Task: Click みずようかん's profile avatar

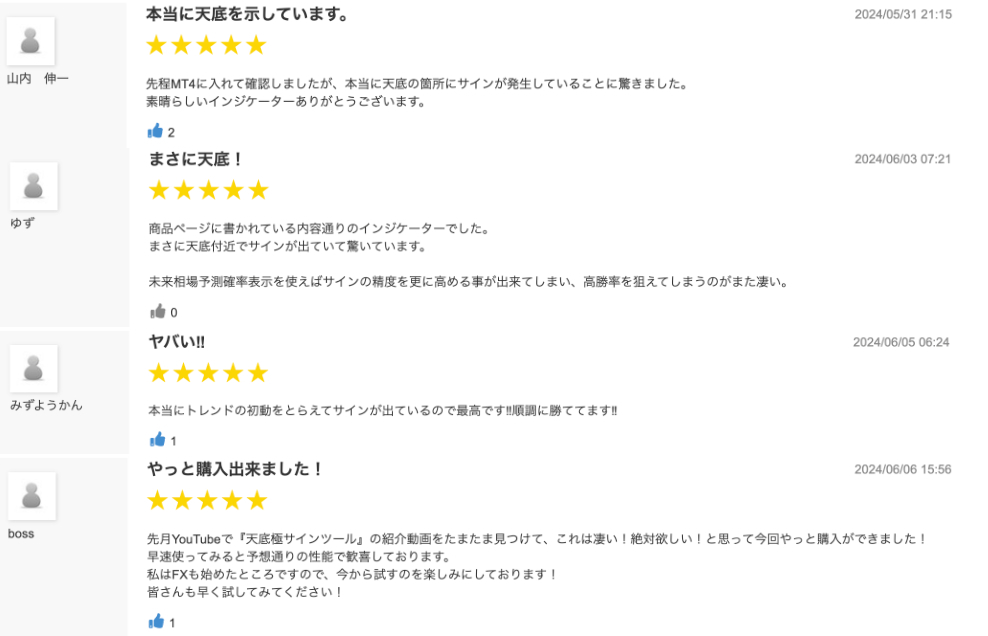Action: coord(33,368)
